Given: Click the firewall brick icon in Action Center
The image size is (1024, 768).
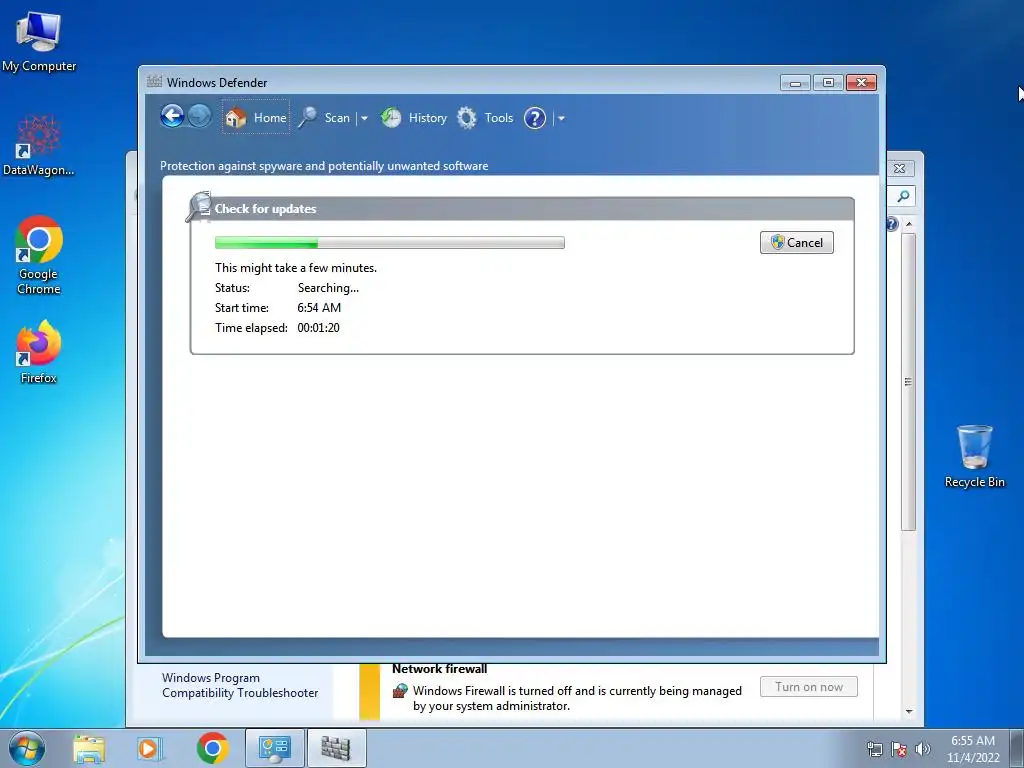Looking at the screenshot, I should (400, 691).
